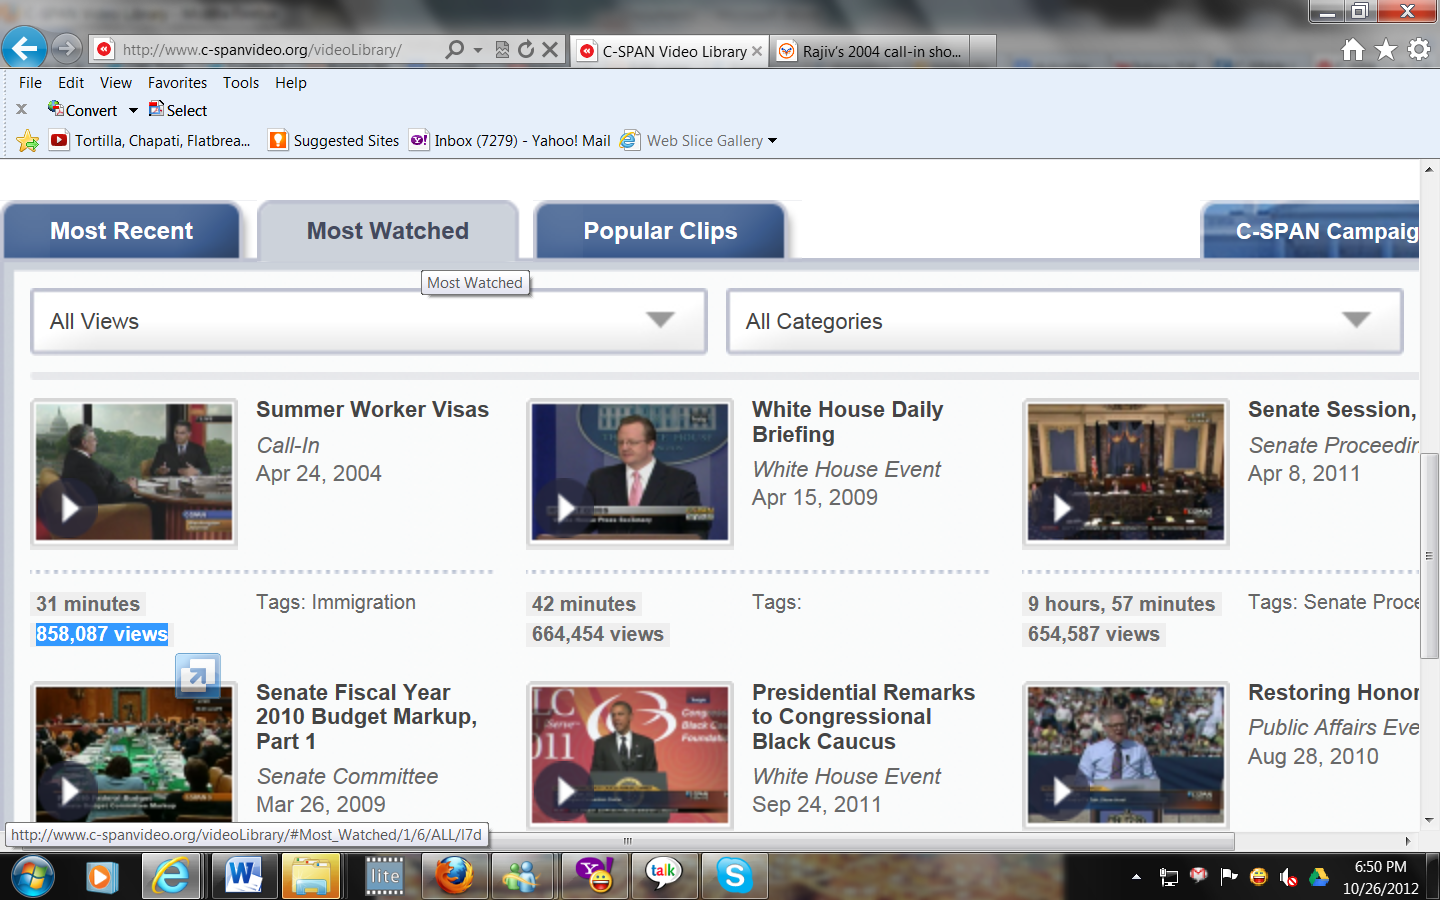
Task: Open the address bar search magnifier
Action: [x=455, y=49]
